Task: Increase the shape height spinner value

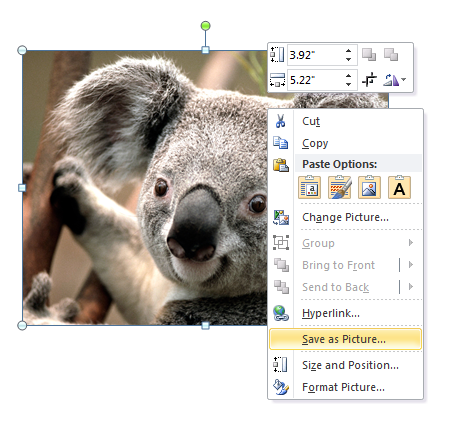Action: click(x=348, y=51)
